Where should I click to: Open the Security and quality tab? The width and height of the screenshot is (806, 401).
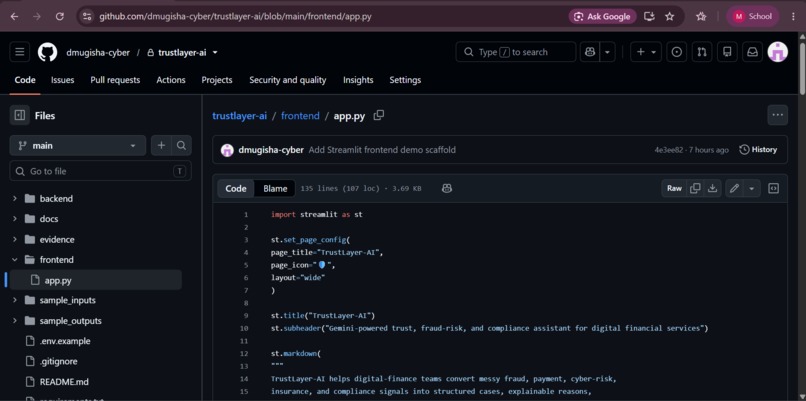(288, 80)
